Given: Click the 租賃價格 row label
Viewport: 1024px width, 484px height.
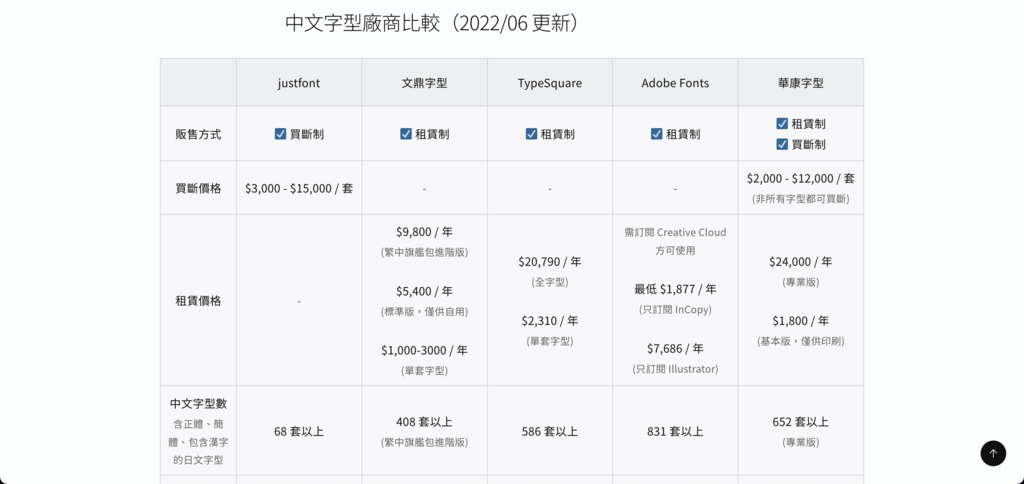Looking at the screenshot, I should click(x=198, y=300).
